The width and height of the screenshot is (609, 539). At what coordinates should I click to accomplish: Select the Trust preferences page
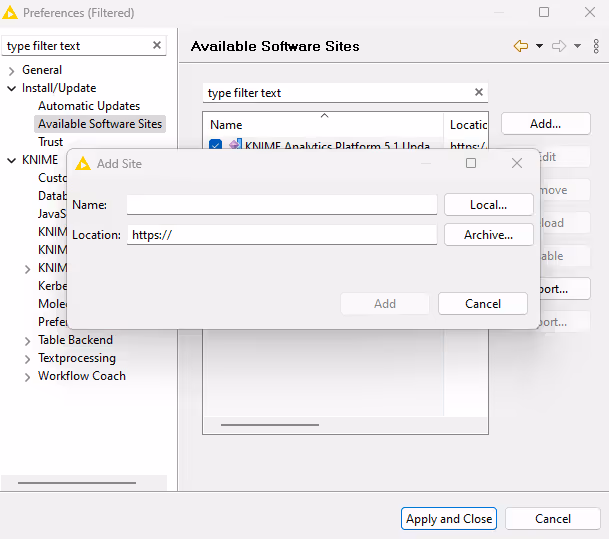[51, 142]
